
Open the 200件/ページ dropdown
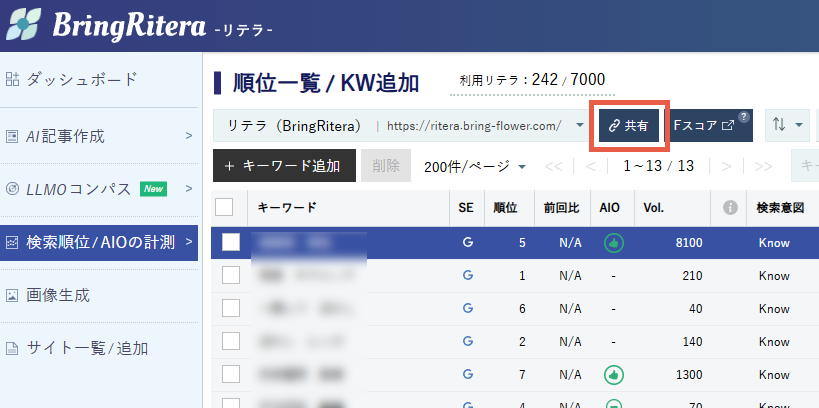pyautogui.click(x=474, y=167)
